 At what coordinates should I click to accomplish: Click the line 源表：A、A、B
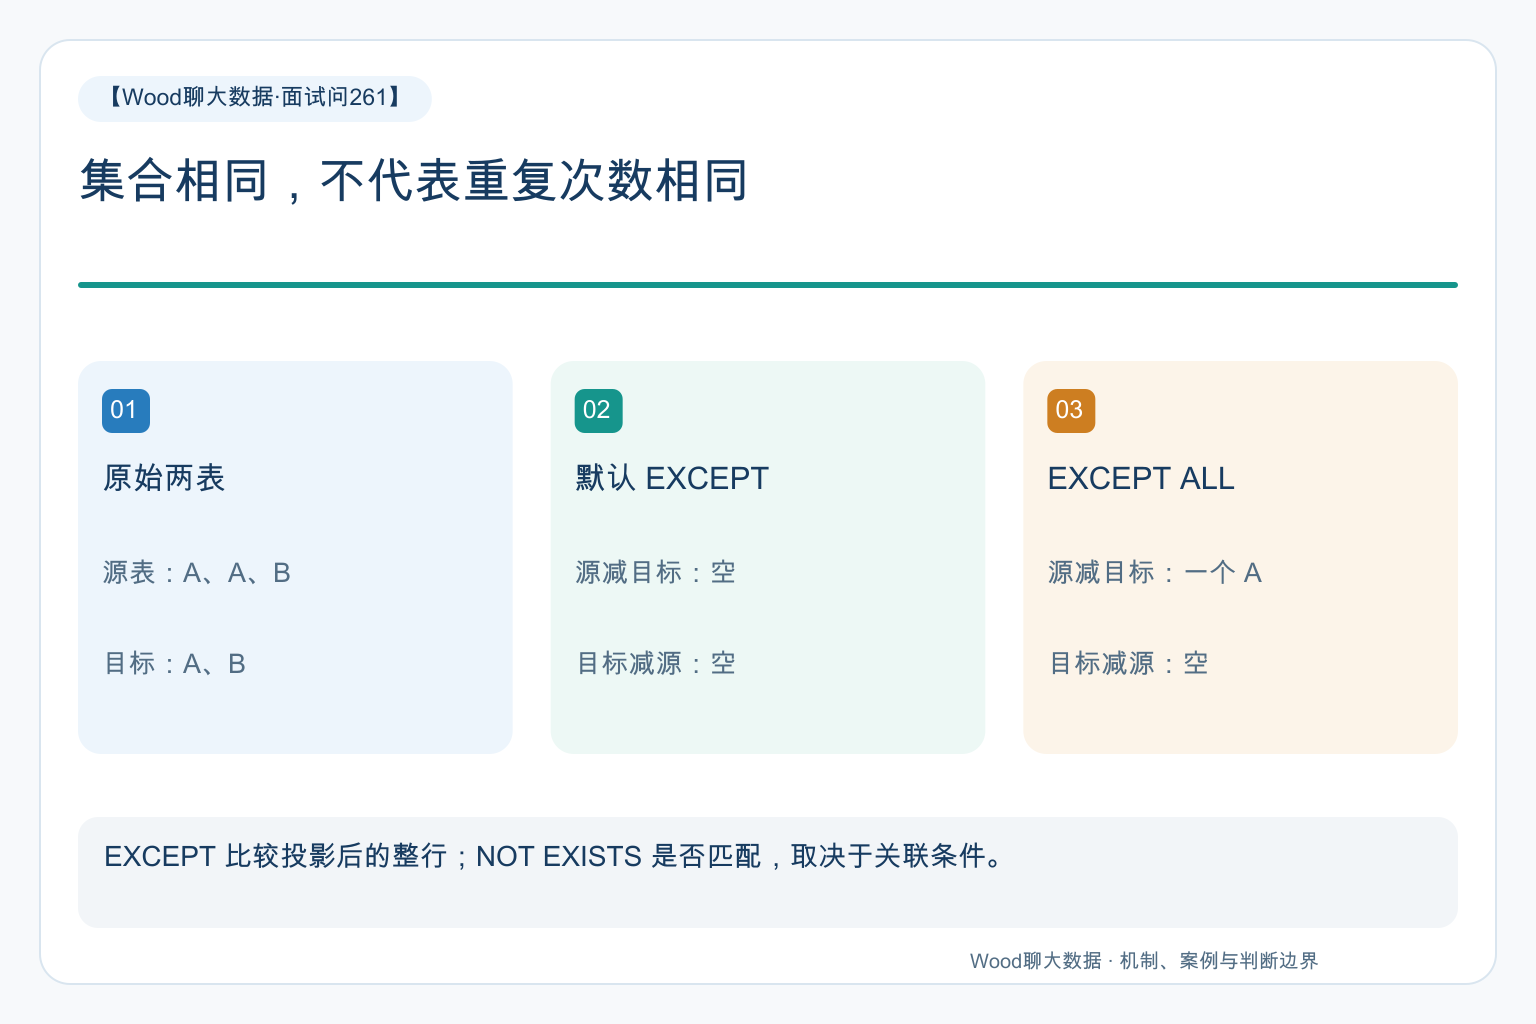click(x=197, y=573)
